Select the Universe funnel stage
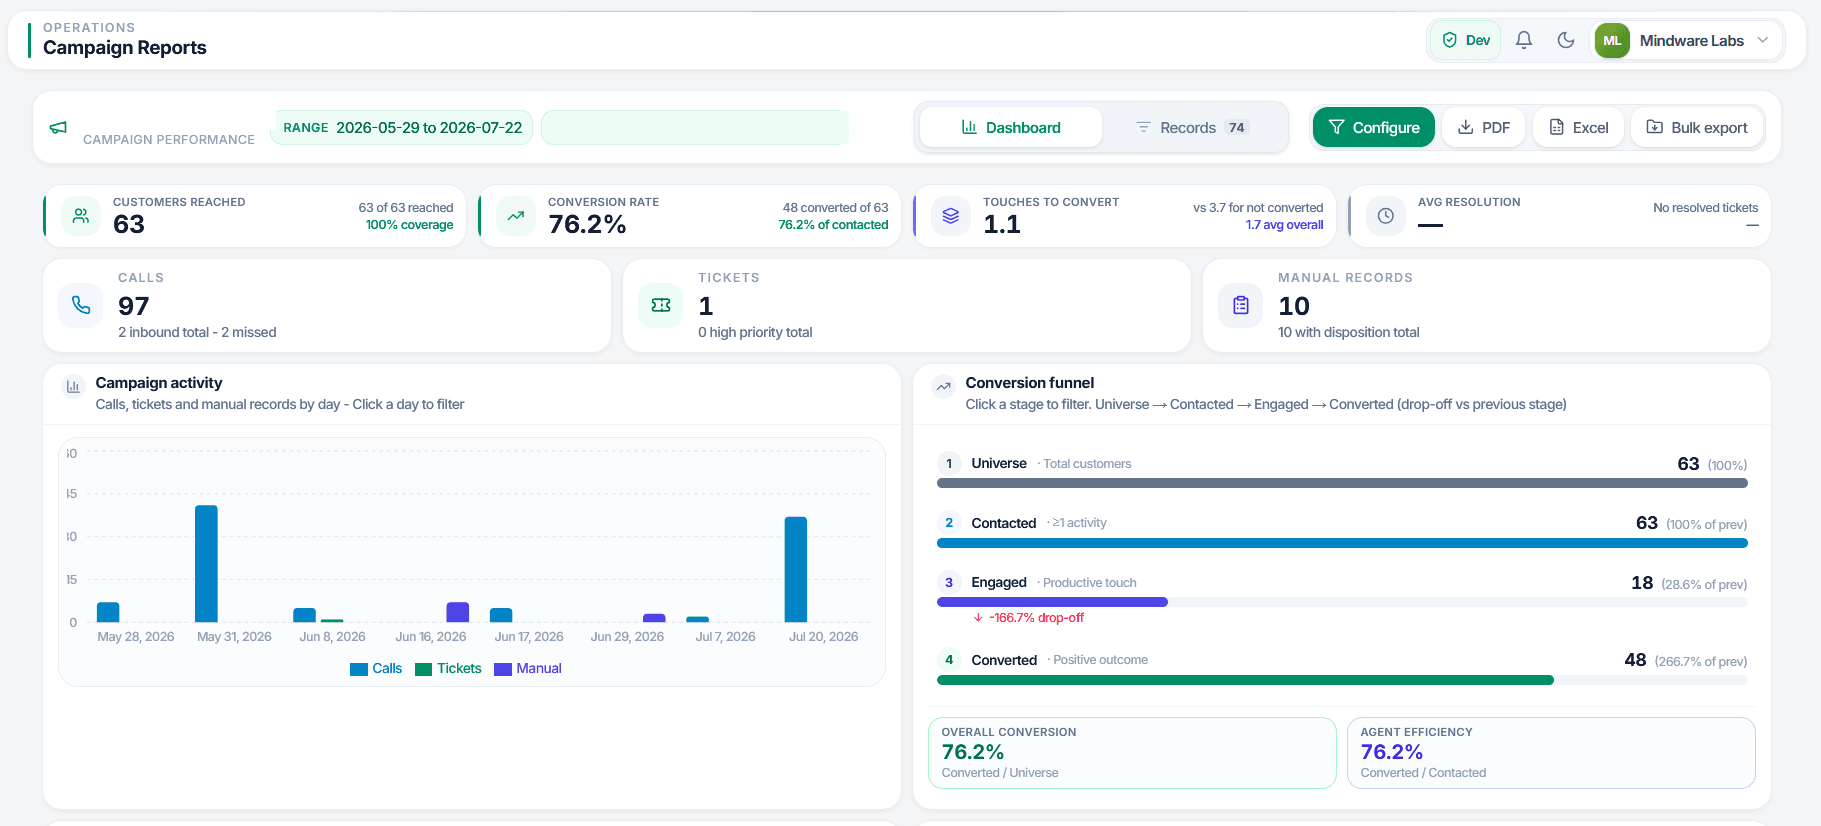The height and width of the screenshot is (826, 1821). click(x=1342, y=470)
